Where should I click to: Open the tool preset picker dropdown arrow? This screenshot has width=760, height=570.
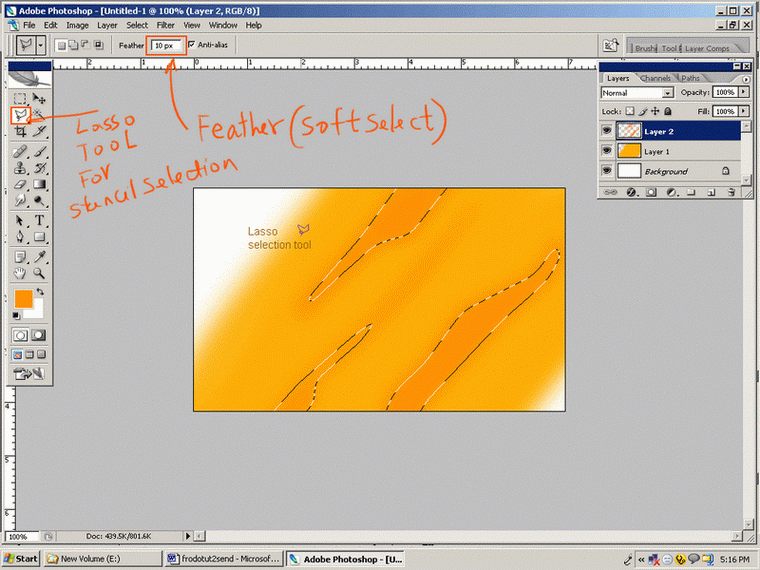point(41,45)
